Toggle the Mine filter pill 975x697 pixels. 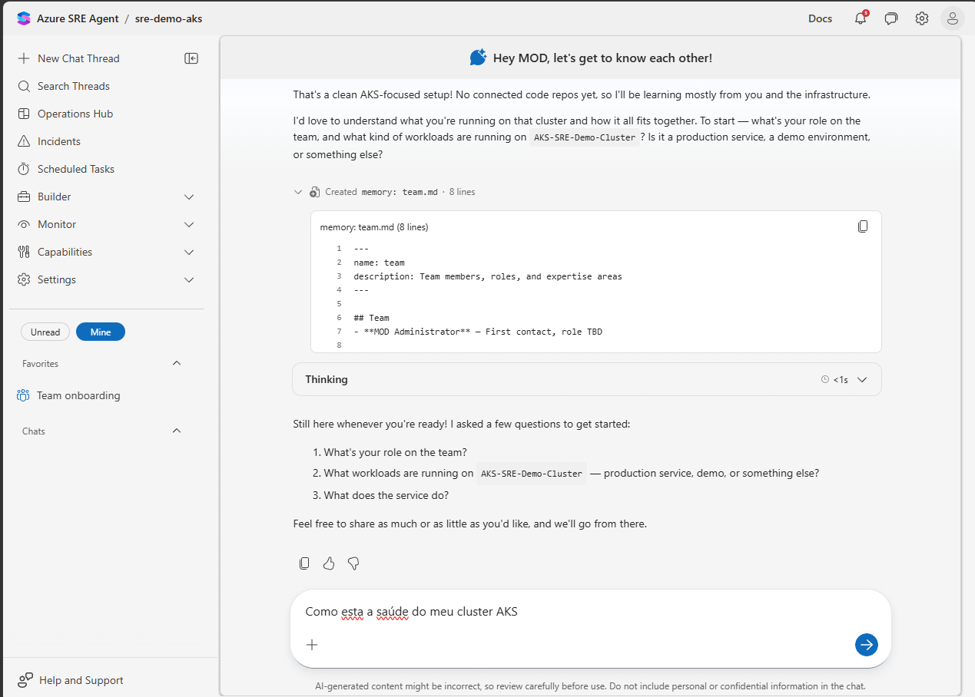coord(100,332)
